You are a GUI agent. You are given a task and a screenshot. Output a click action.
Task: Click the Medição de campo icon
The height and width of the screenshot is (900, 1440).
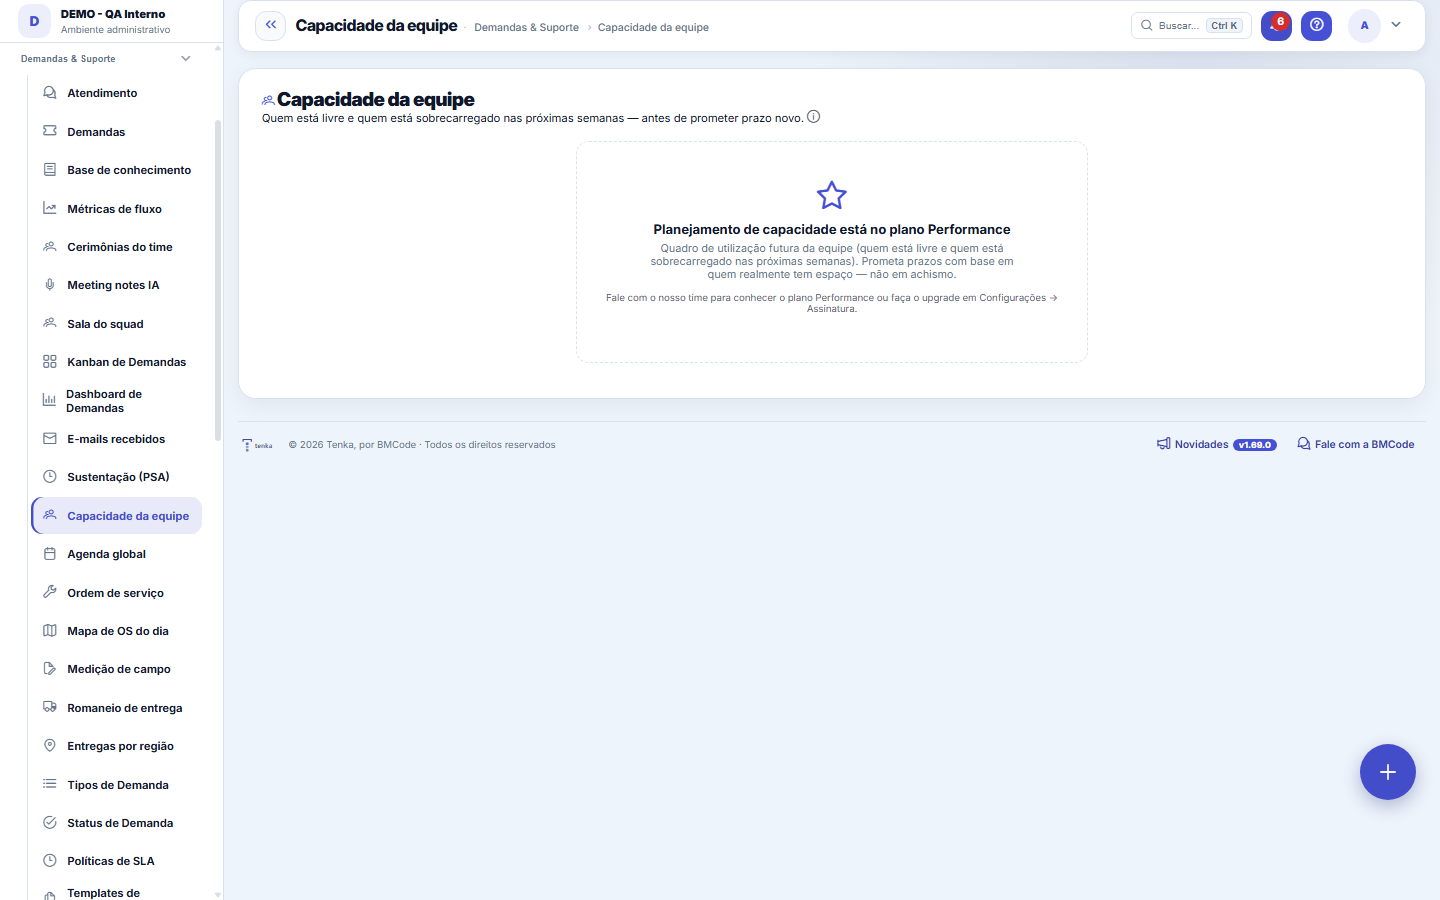coord(50,669)
